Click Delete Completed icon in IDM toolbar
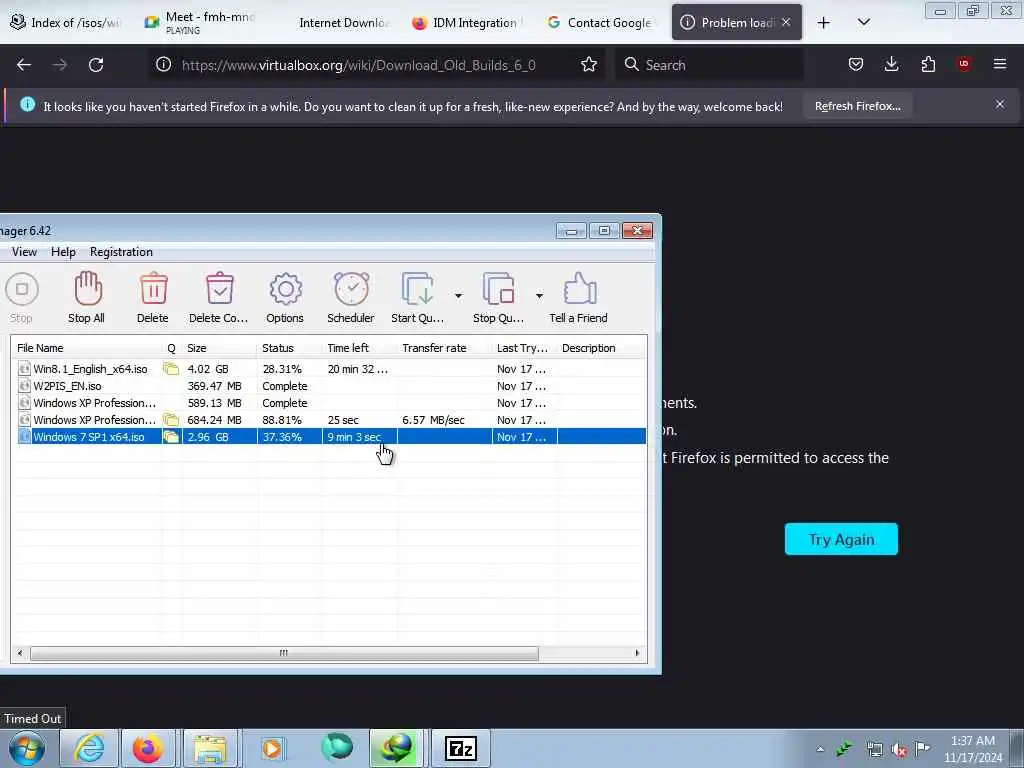Viewport: 1024px width, 768px height. [x=219, y=289]
